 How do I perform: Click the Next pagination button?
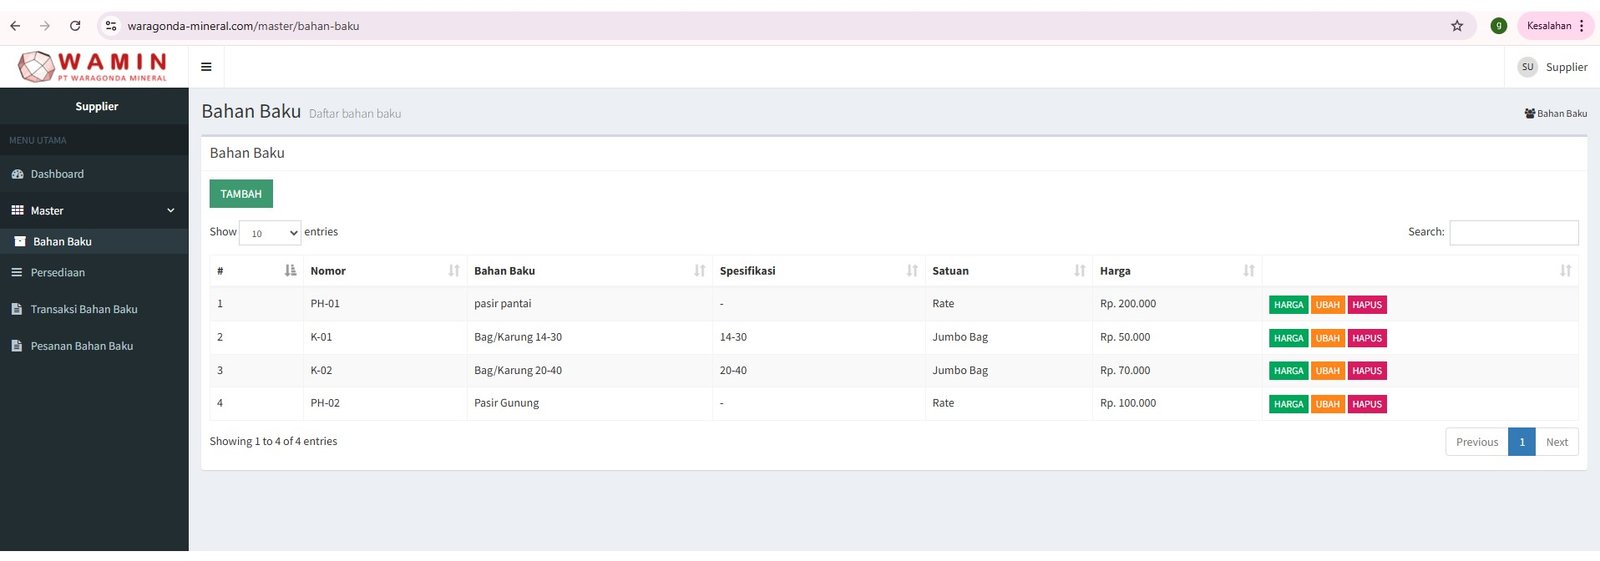pyautogui.click(x=1557, y=442)
